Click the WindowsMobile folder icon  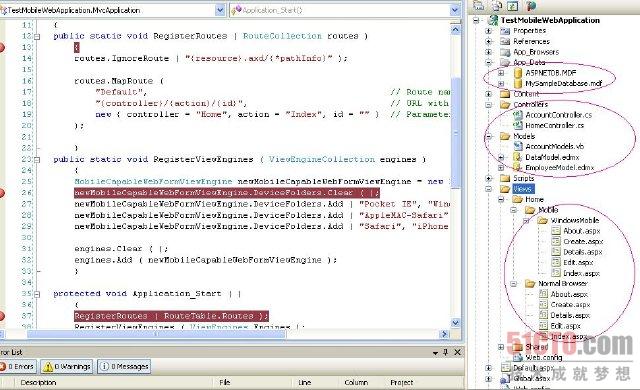[x=542, y=220]
